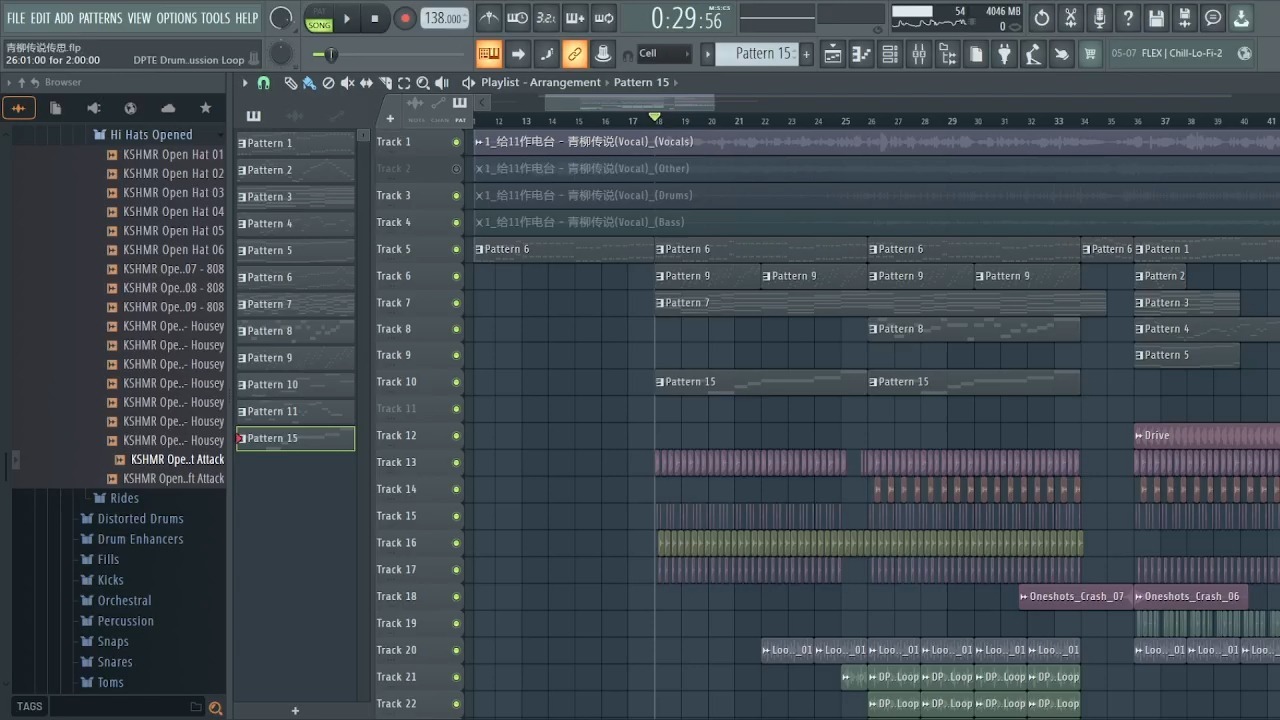Image resolution: width=1280 pixels, height=720 pixels.
Task: Select the Paint brush tool in Playlist
Action: 309,83
